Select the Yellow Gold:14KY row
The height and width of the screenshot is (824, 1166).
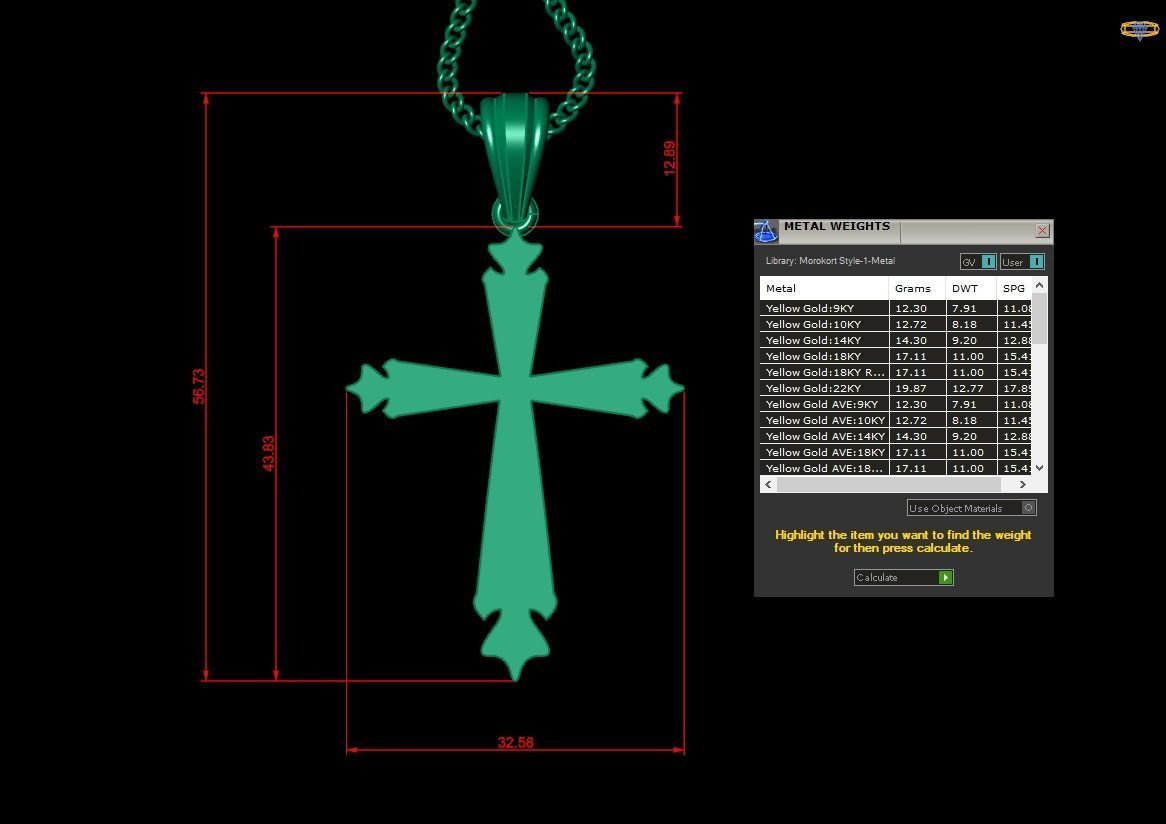[x=896, y=340]
